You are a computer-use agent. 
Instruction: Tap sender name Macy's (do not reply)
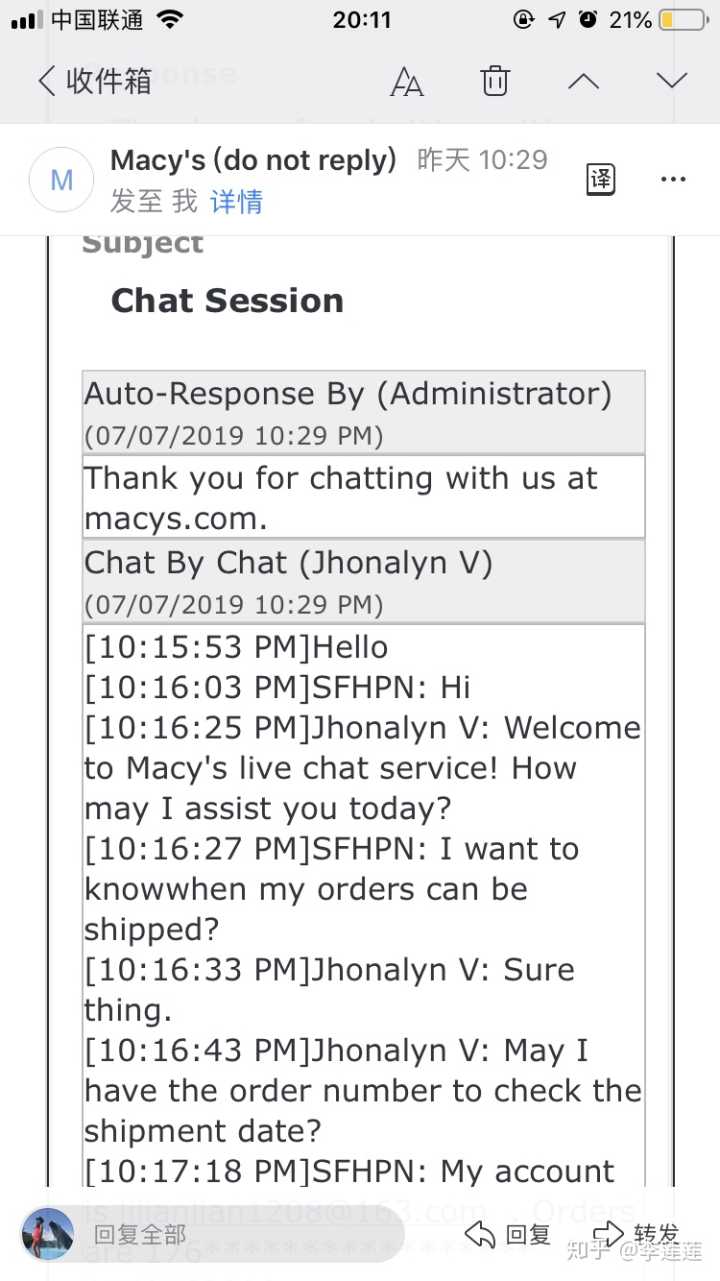point(253,160)
